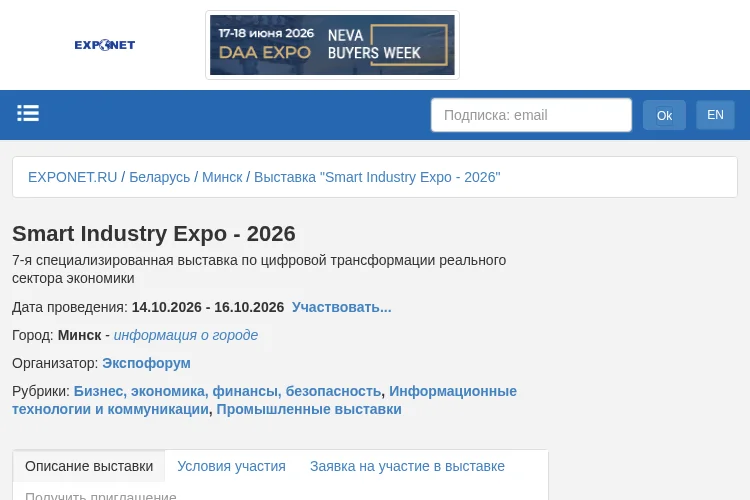Go to EXPONET.RU breadcrumb link
The image size is (750, 500).
pos(72,177)
